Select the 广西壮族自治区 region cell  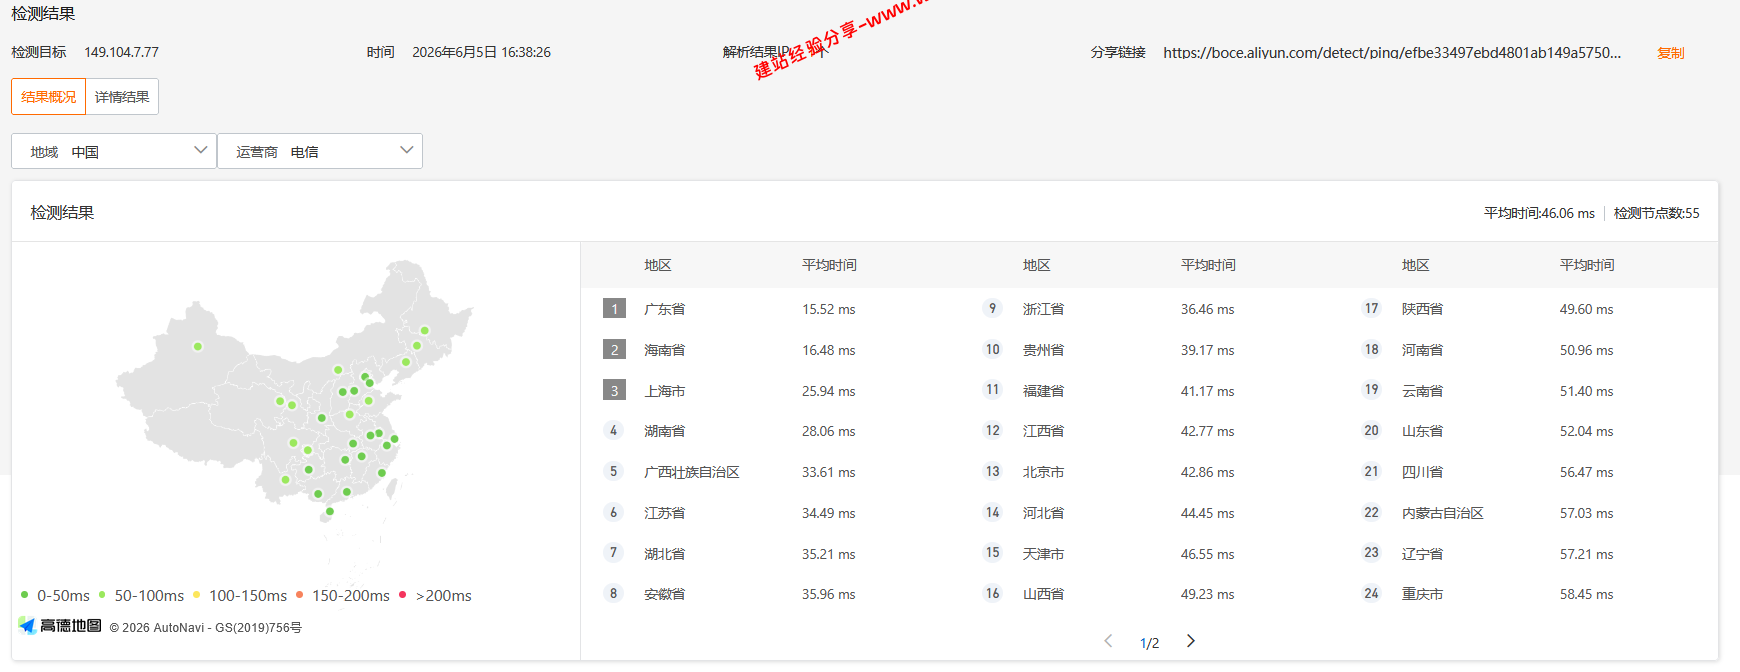point(692,472)
